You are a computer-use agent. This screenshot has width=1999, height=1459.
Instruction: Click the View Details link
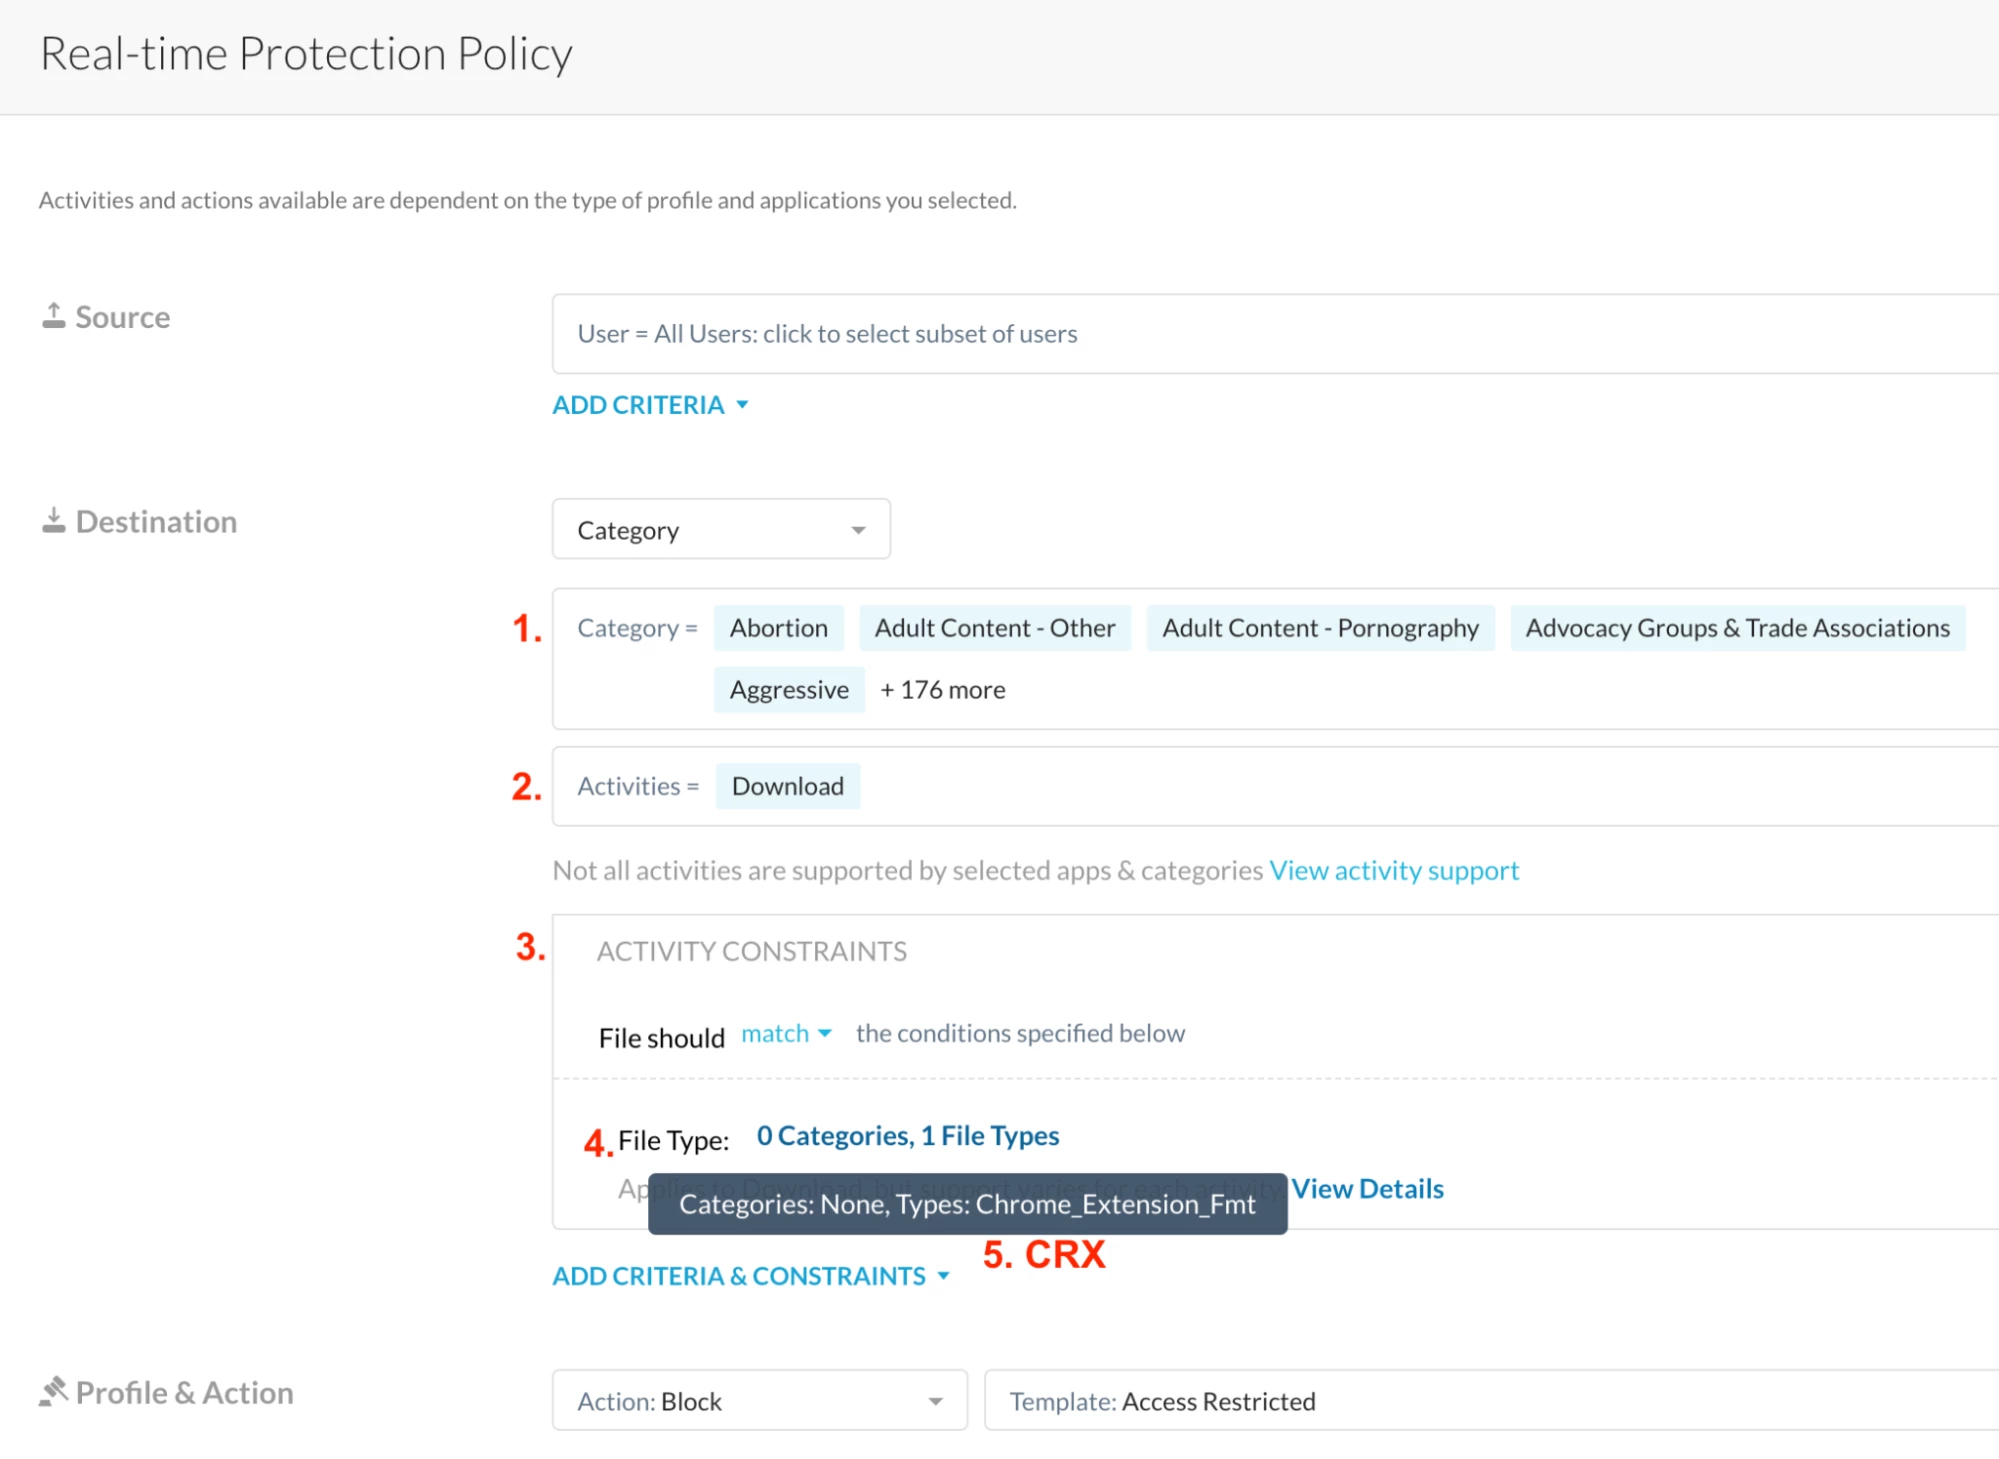[1366, 1188]
